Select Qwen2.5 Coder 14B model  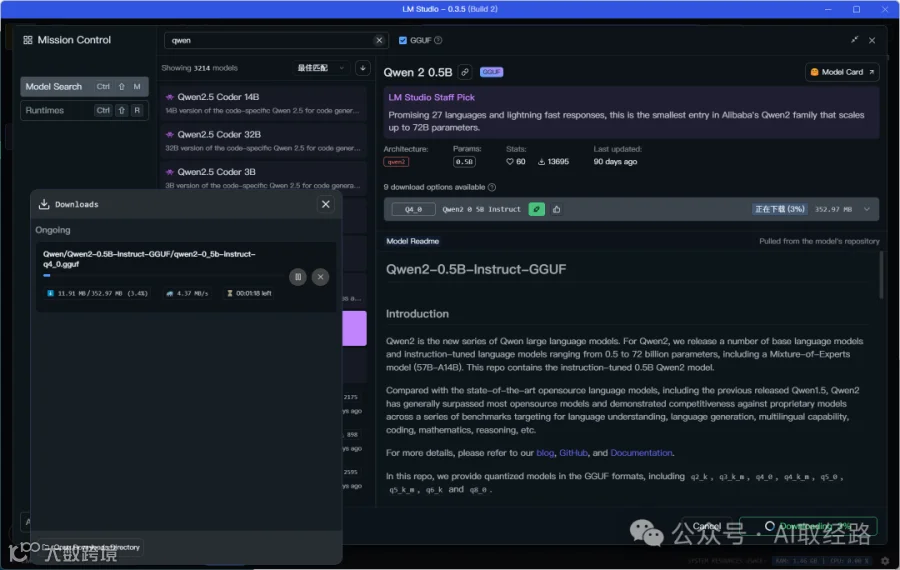click(263, 103)
